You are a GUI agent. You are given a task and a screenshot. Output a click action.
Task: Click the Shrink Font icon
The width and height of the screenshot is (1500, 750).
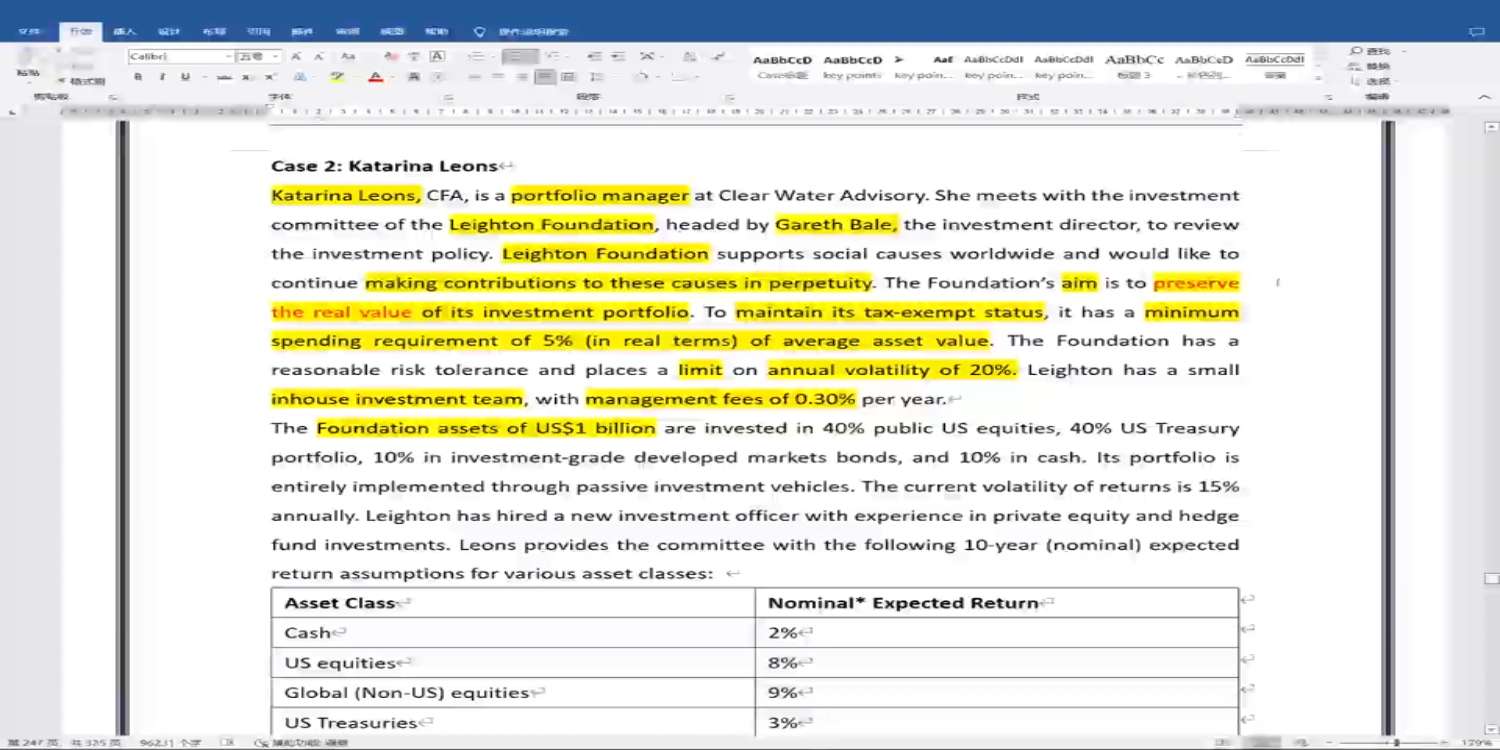coord(320,57)
